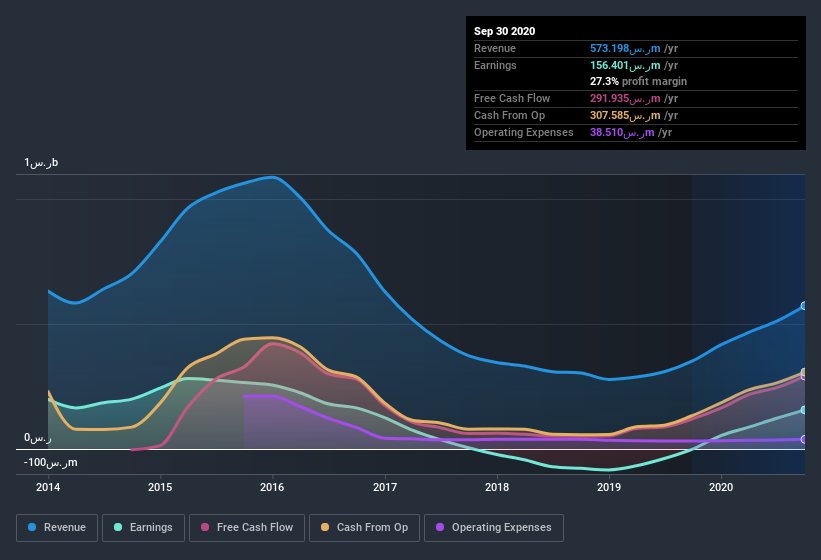Toggle the Operating Expenses legend button

tap(494, 528)
